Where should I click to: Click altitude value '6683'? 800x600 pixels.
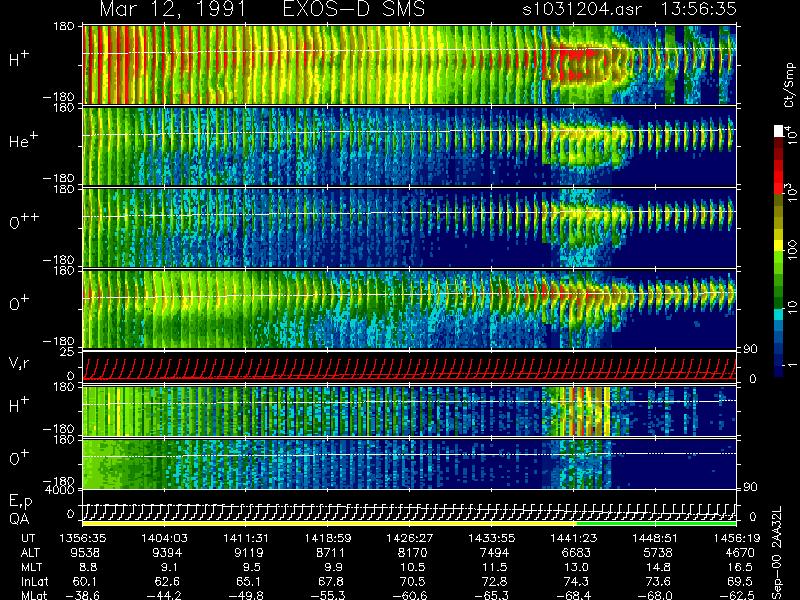coord(577,553)
